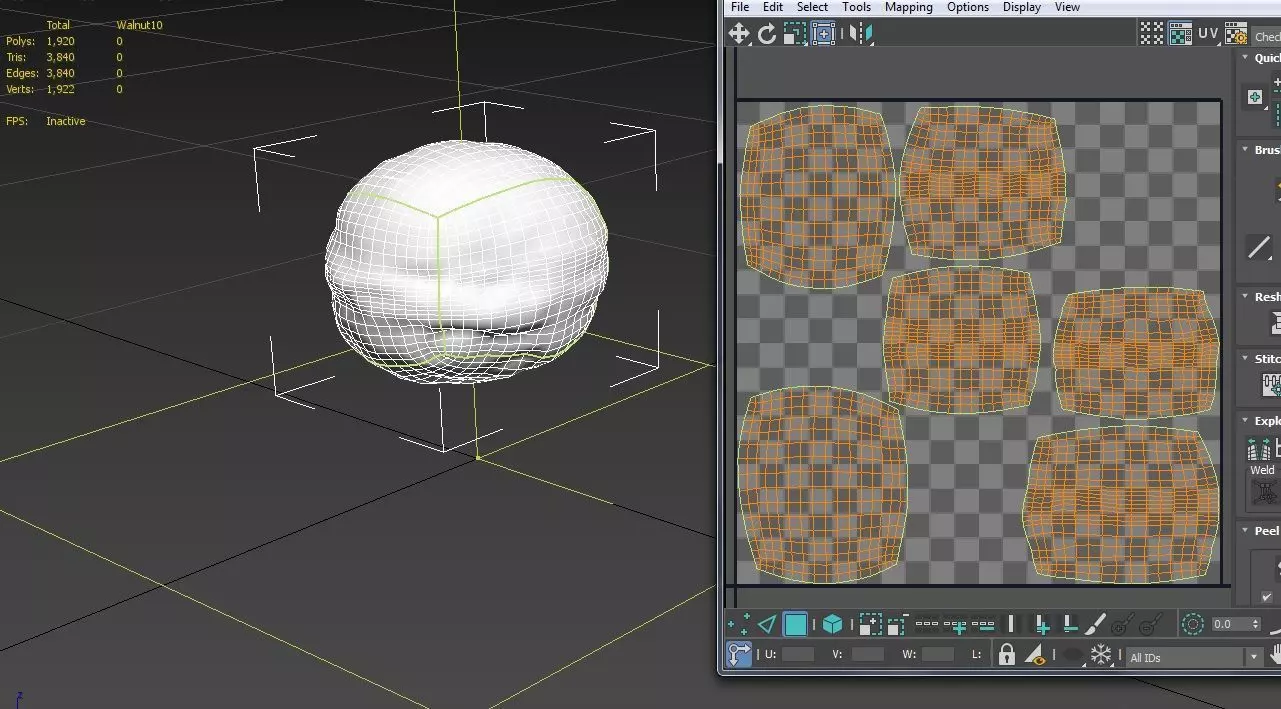Activate the Freeform mode tool

point(823,34)
